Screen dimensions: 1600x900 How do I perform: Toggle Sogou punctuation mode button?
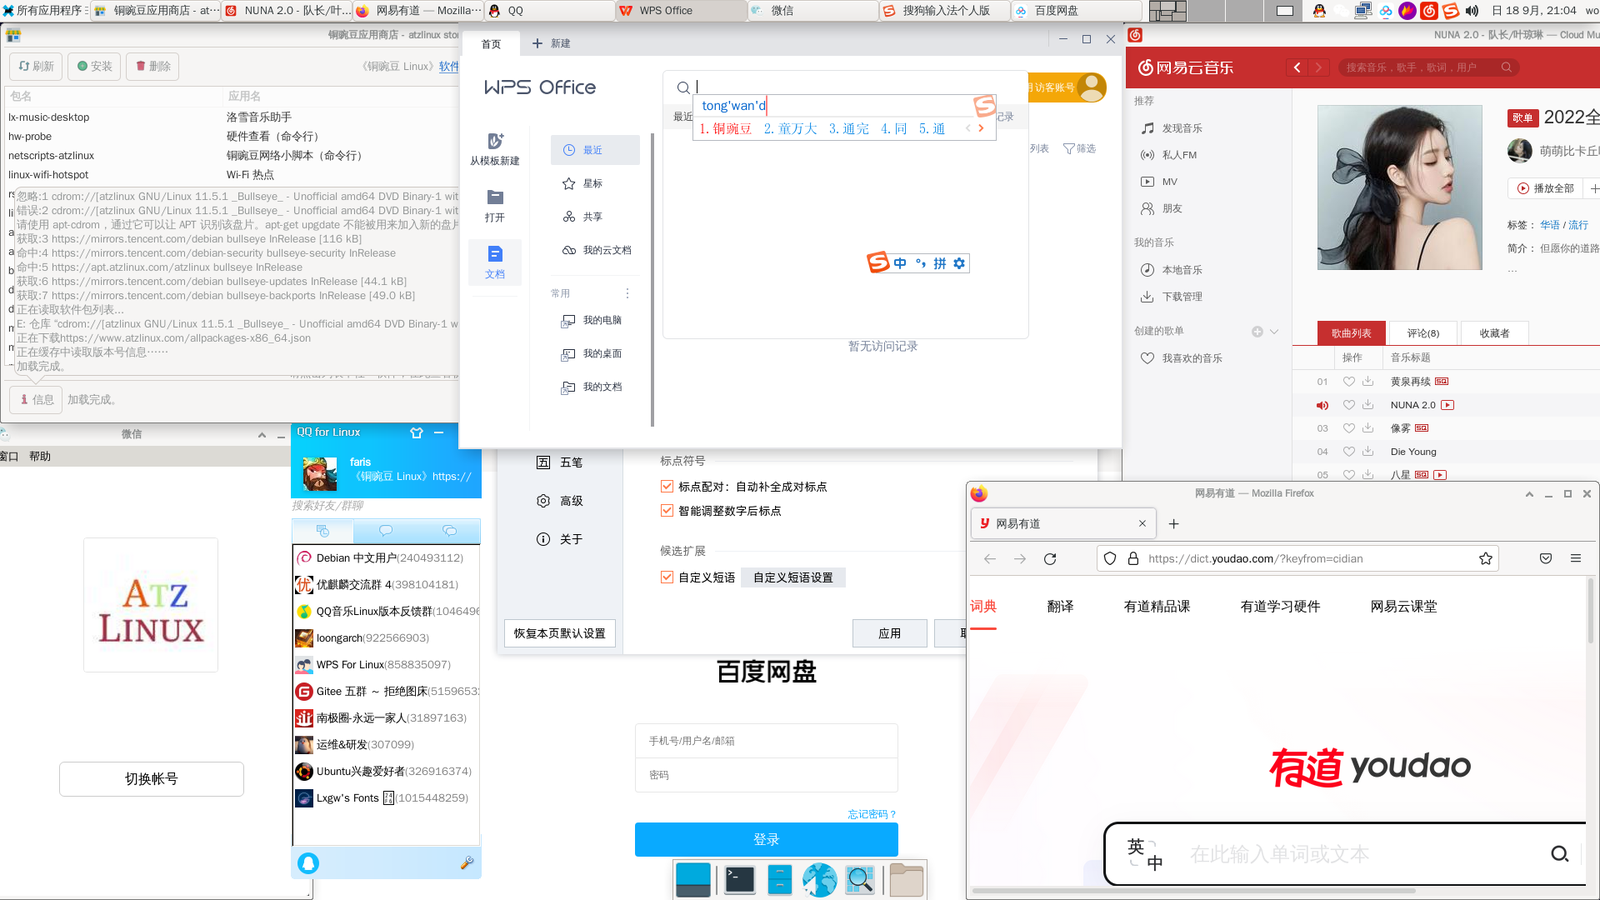(921, 263)
